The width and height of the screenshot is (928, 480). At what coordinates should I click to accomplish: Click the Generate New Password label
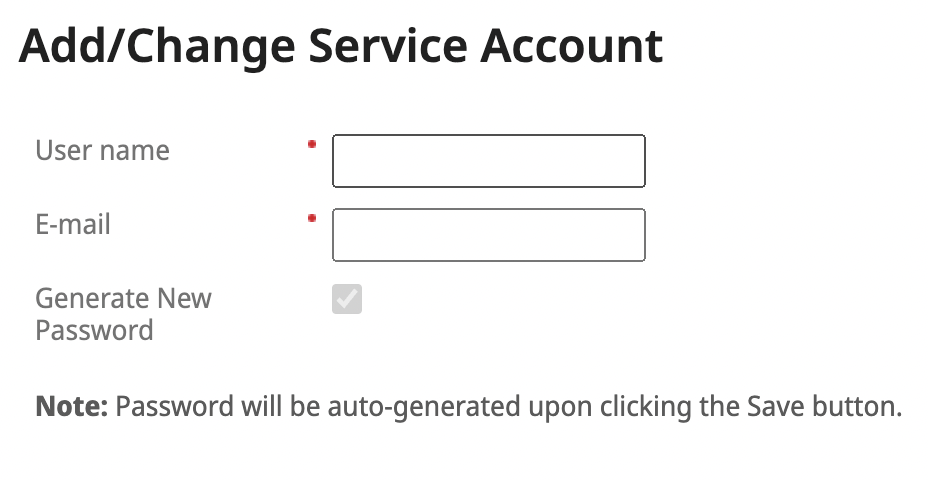coord(123,314)
